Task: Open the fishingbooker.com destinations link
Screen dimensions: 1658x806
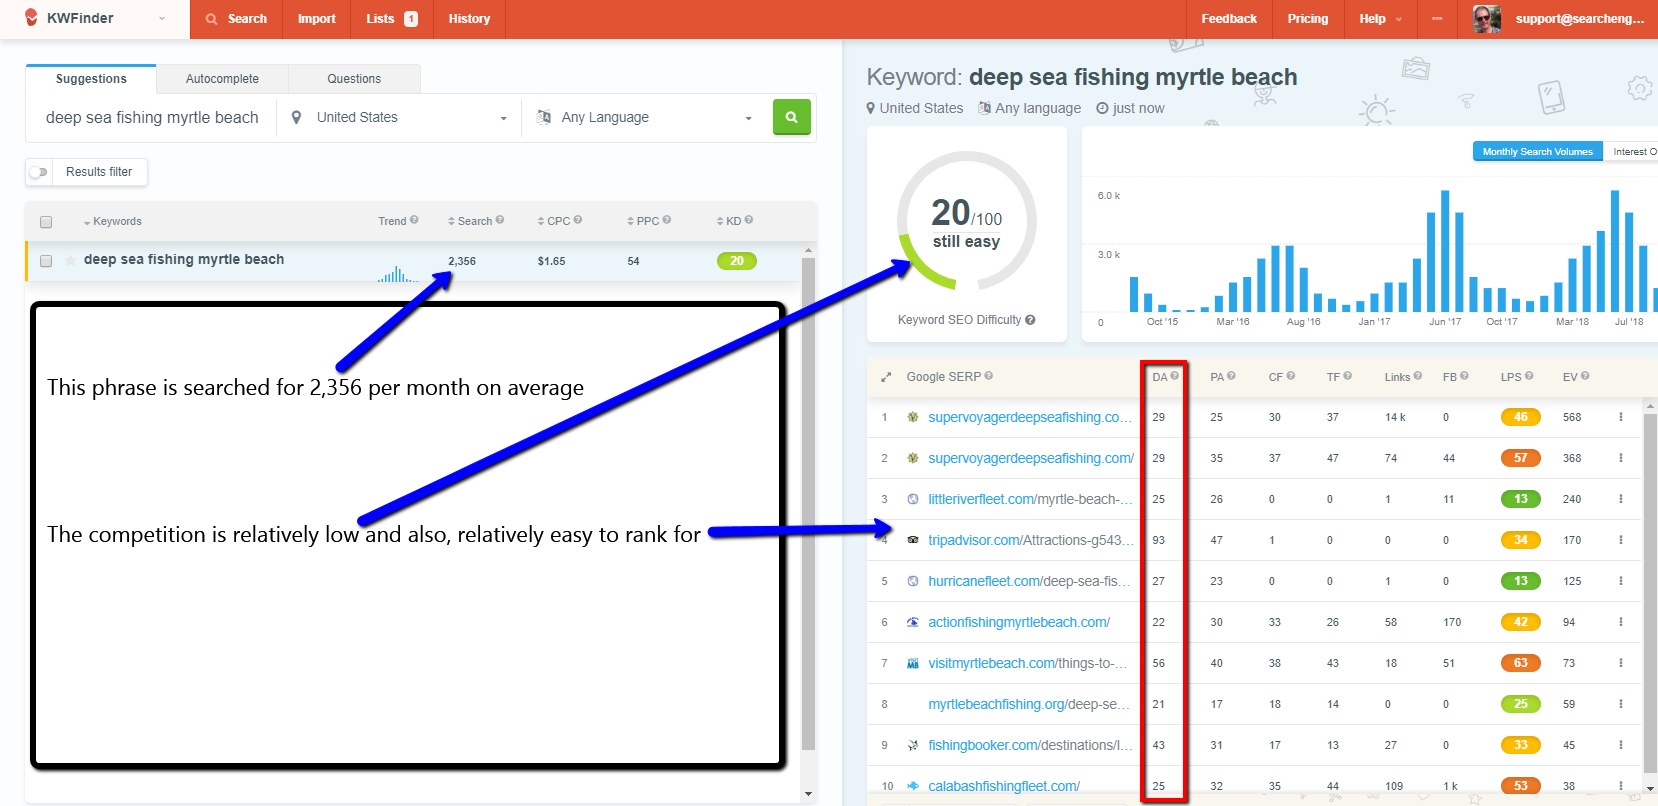Action: click(1031, 745)
